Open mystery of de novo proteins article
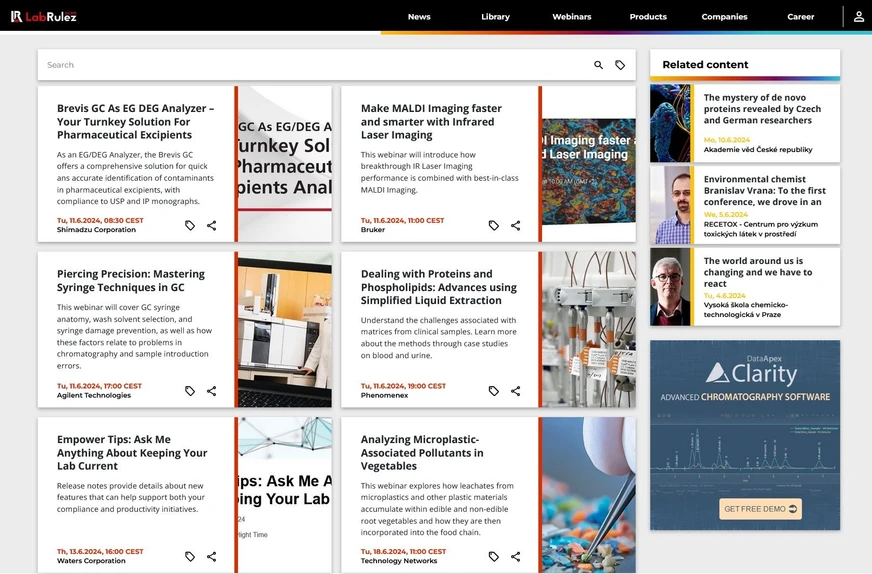This screenshot has height=574, width=872. (x=762, y=109)
